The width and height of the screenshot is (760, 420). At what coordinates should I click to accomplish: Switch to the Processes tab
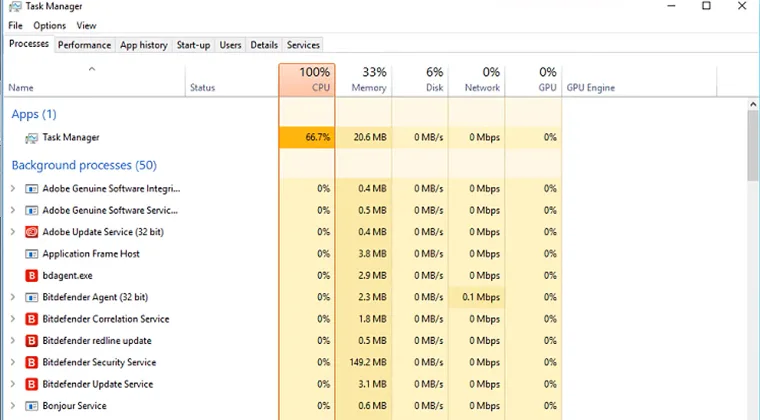click(x=29, y=44)
